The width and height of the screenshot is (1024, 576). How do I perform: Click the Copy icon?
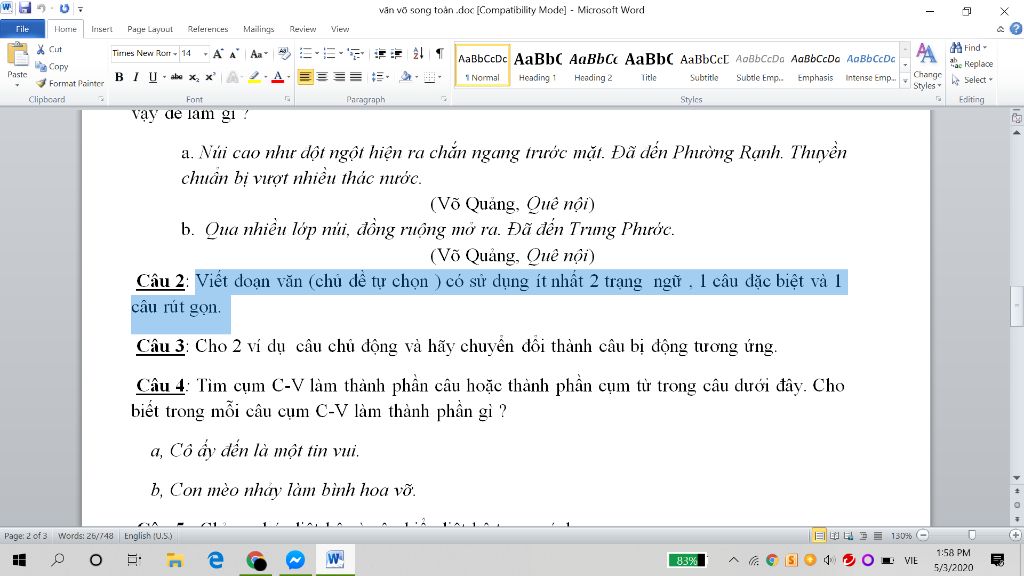pyautogui.click(x=41, y=66)
